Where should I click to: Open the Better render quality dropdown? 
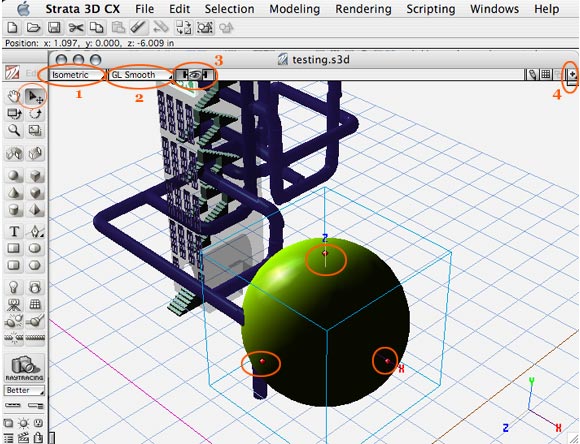pos(24,391)
